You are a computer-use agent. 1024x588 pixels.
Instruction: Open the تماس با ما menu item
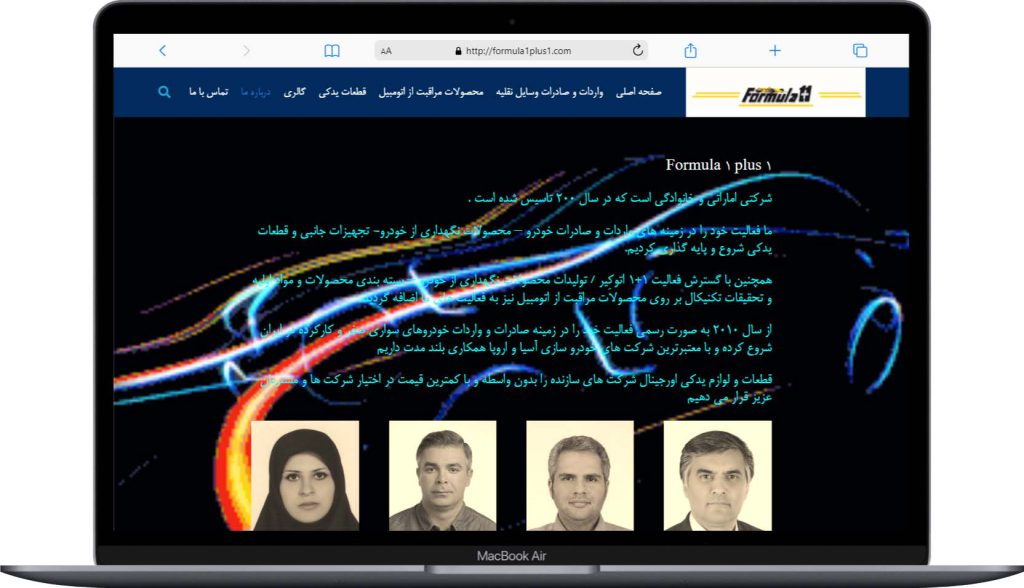[208, 92]
